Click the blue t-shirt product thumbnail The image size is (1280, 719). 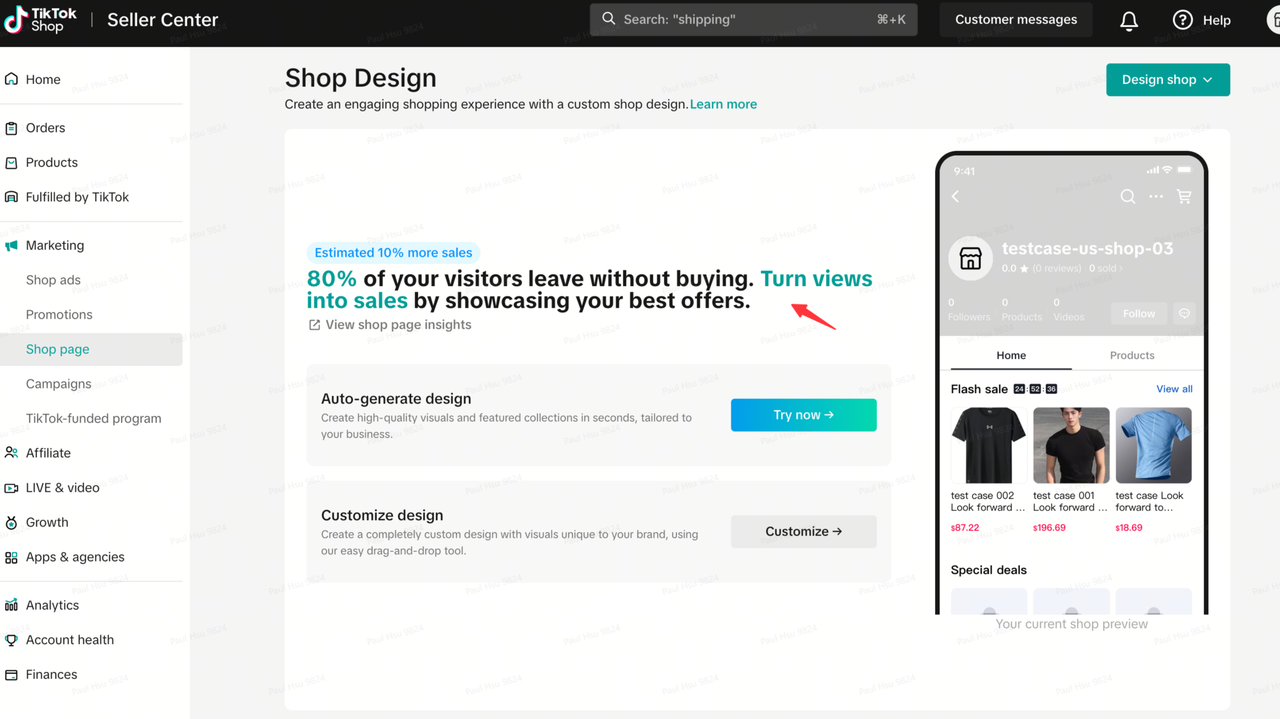pyautogui.click(x=1153, y=445)
